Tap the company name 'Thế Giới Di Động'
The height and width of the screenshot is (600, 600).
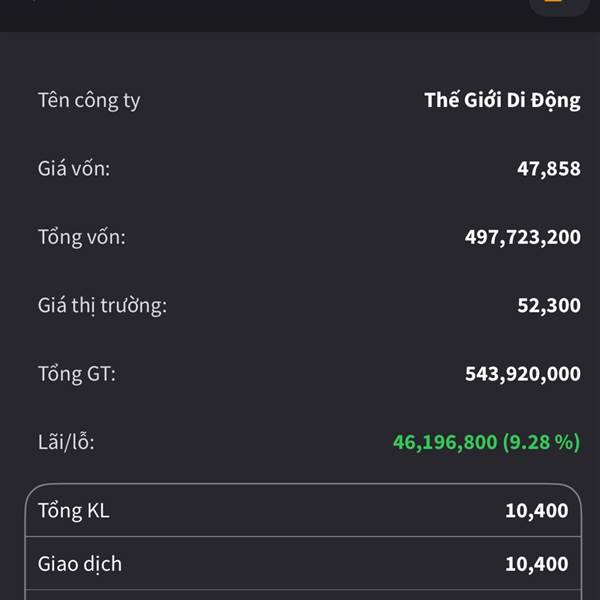pos(502,101)
